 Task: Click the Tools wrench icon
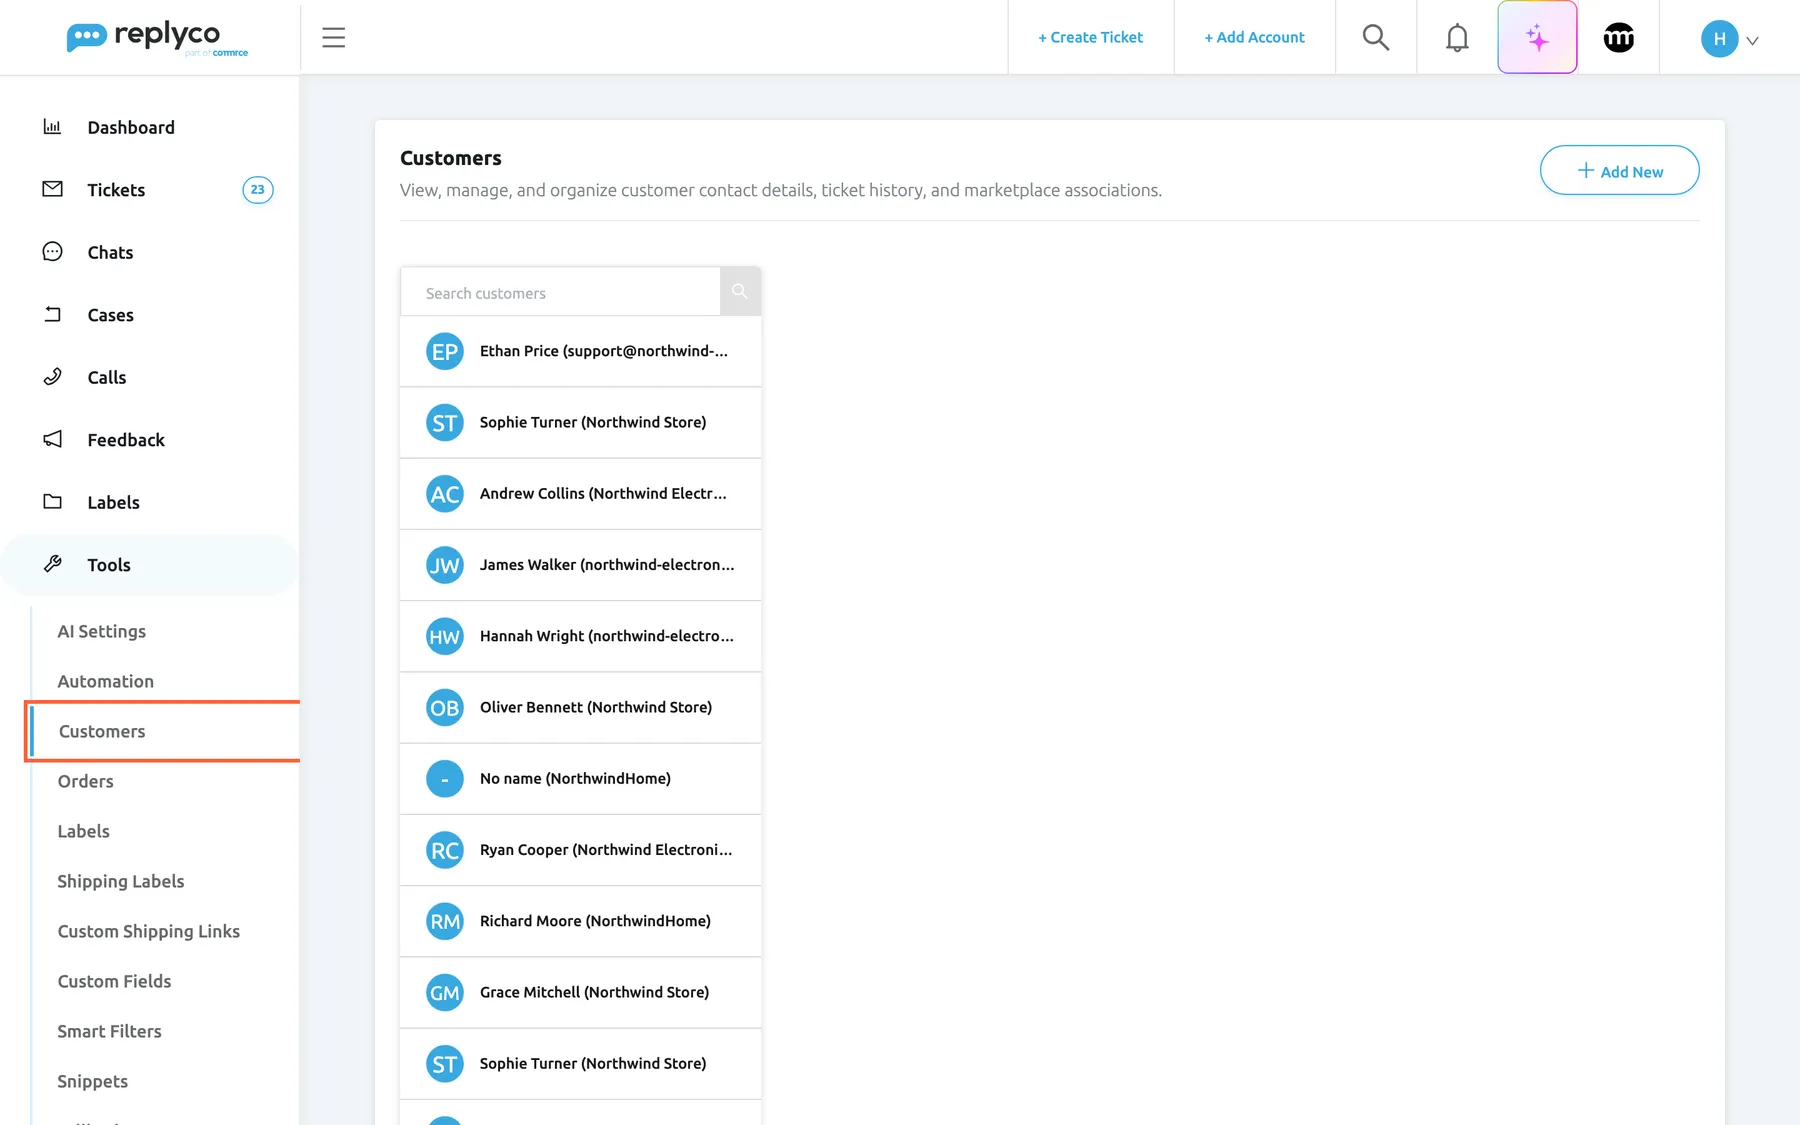[52, 564]
